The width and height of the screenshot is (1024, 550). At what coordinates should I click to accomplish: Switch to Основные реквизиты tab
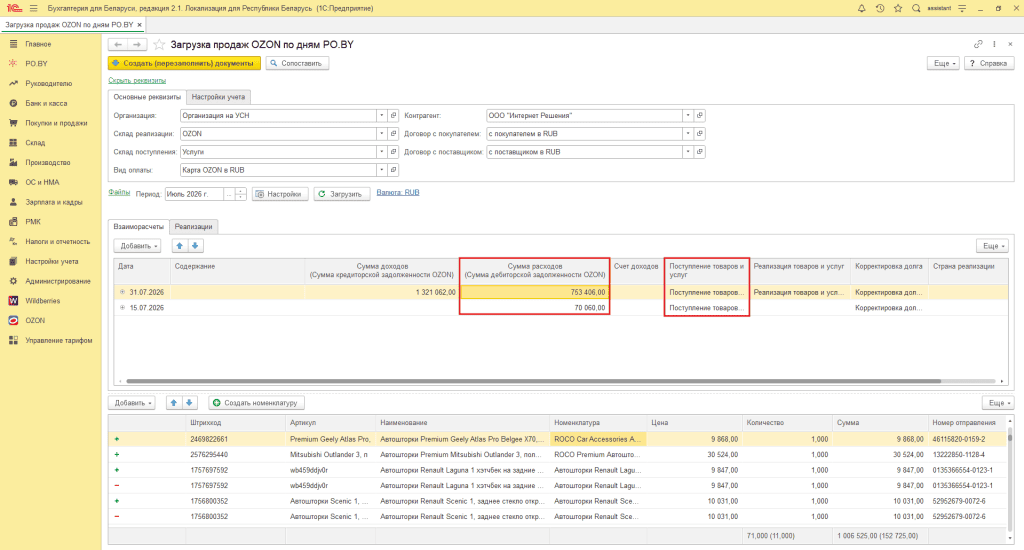[147, 97]
